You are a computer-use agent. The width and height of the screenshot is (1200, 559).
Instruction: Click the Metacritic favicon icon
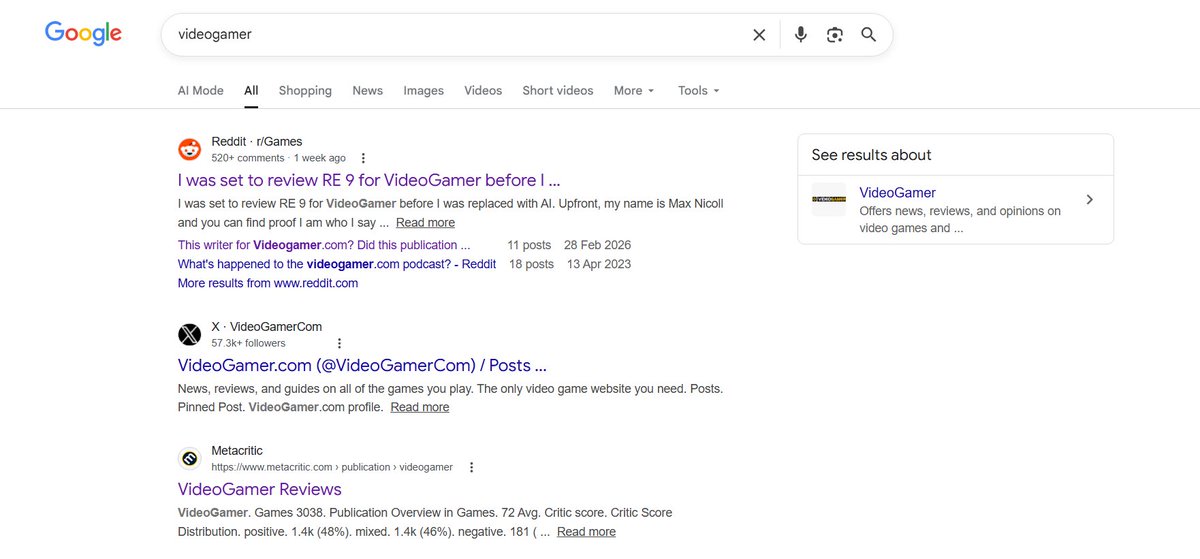(189, 458)
